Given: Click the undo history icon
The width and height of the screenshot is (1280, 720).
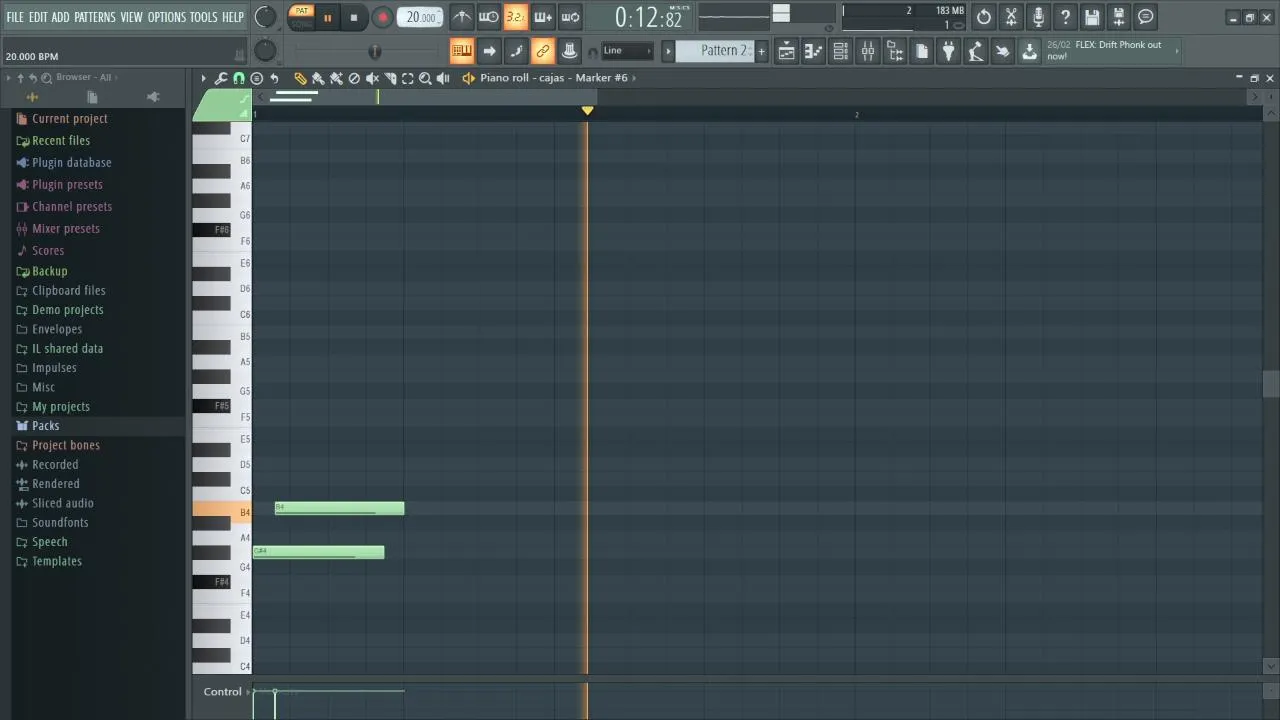Looking at the screenshot, I should [984, 17].
